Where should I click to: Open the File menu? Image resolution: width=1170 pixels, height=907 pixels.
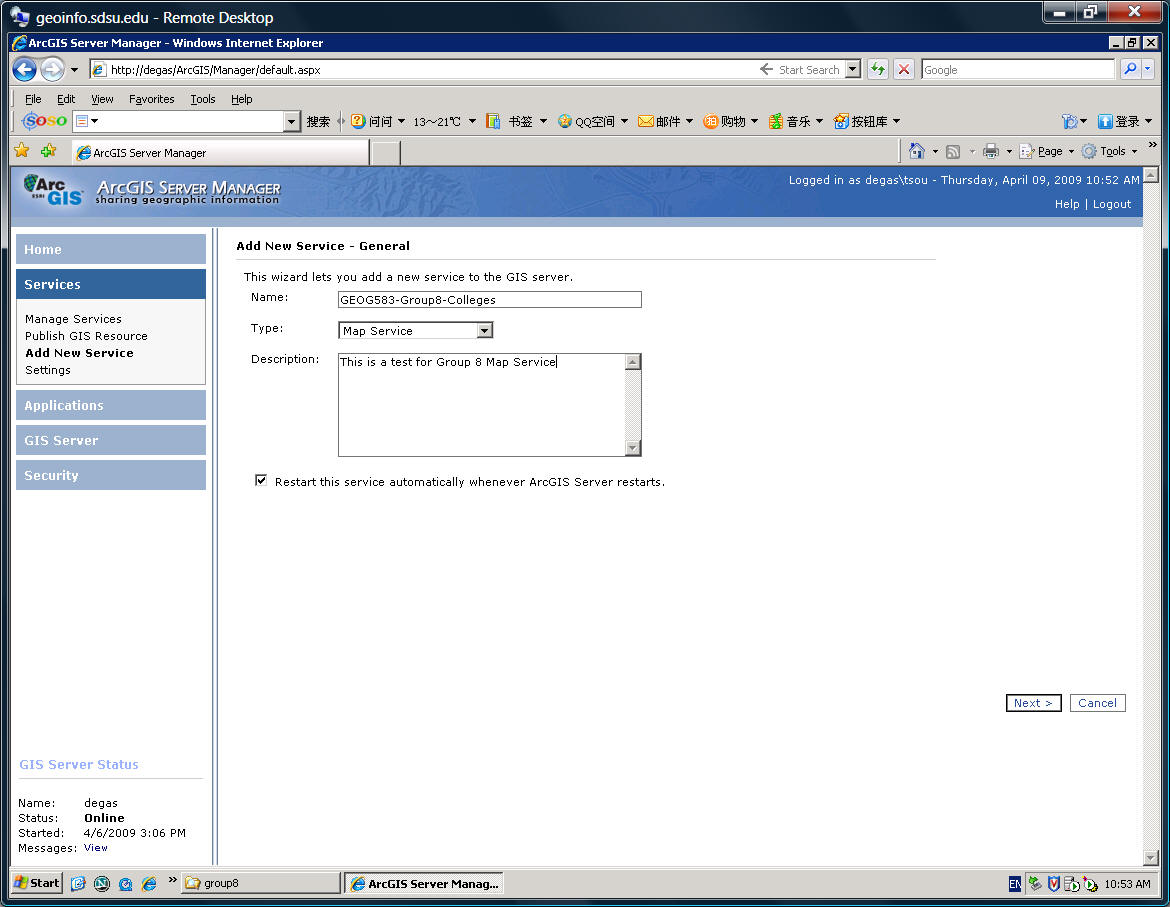(33, 98)
